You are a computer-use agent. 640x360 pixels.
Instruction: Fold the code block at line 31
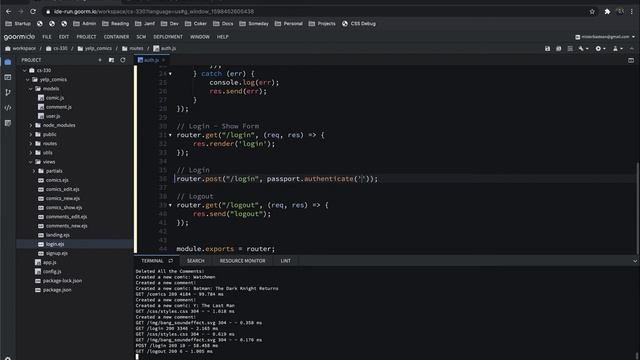(170, 135)
